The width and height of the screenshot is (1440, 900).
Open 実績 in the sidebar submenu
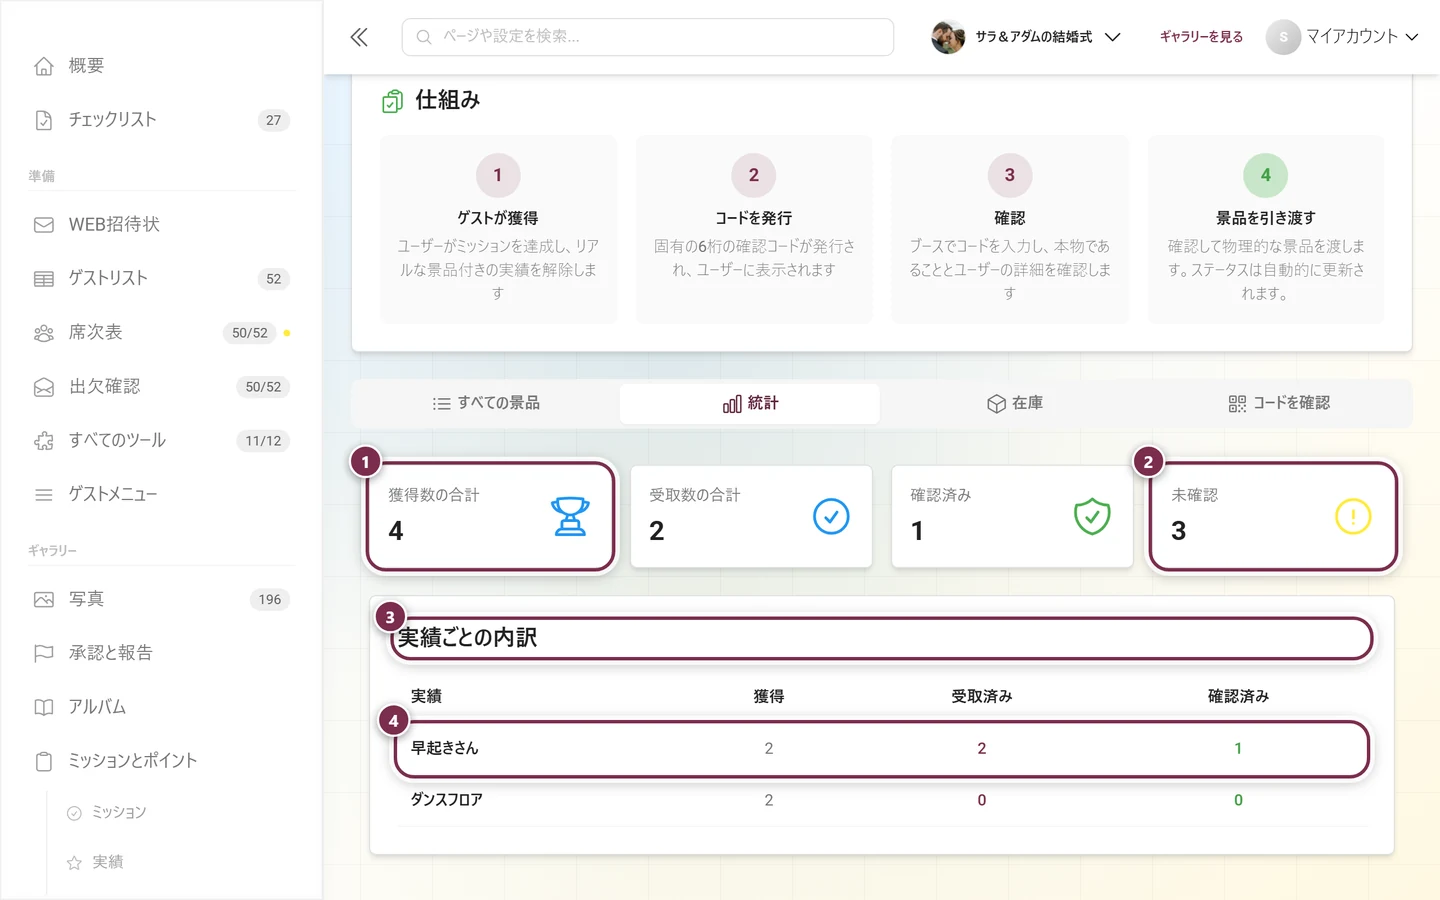point(108,862)
